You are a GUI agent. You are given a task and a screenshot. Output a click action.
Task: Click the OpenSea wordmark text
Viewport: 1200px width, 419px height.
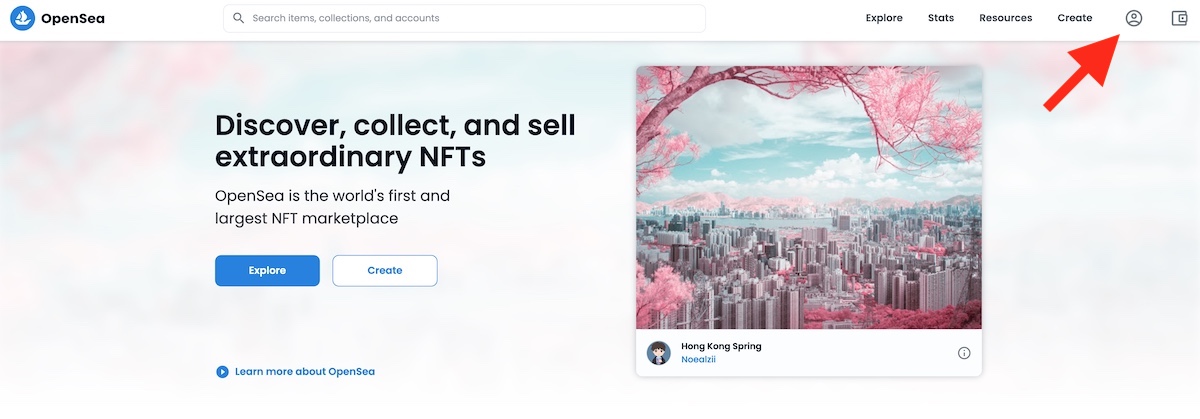(73, 18)
